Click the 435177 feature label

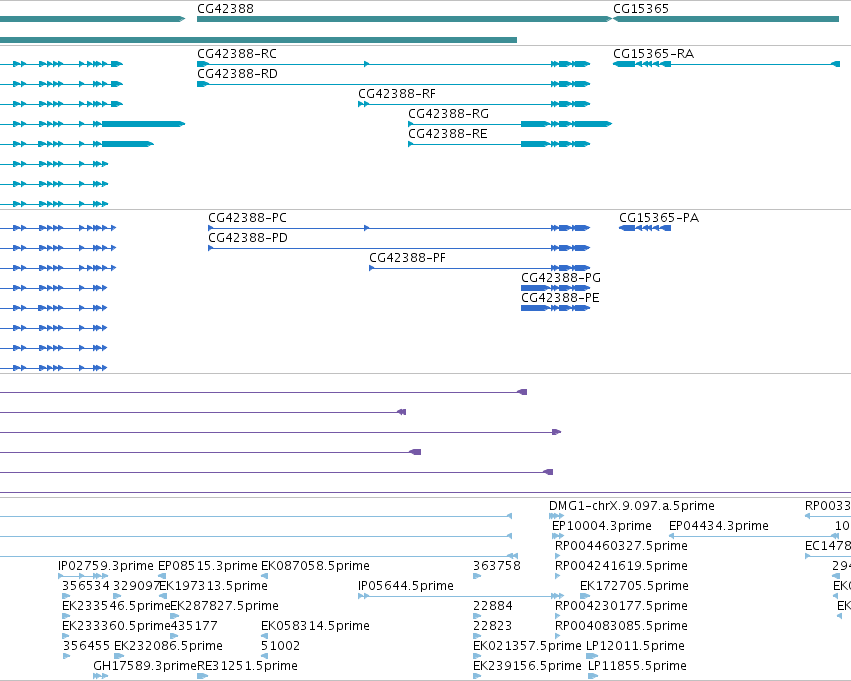[194, 626]
